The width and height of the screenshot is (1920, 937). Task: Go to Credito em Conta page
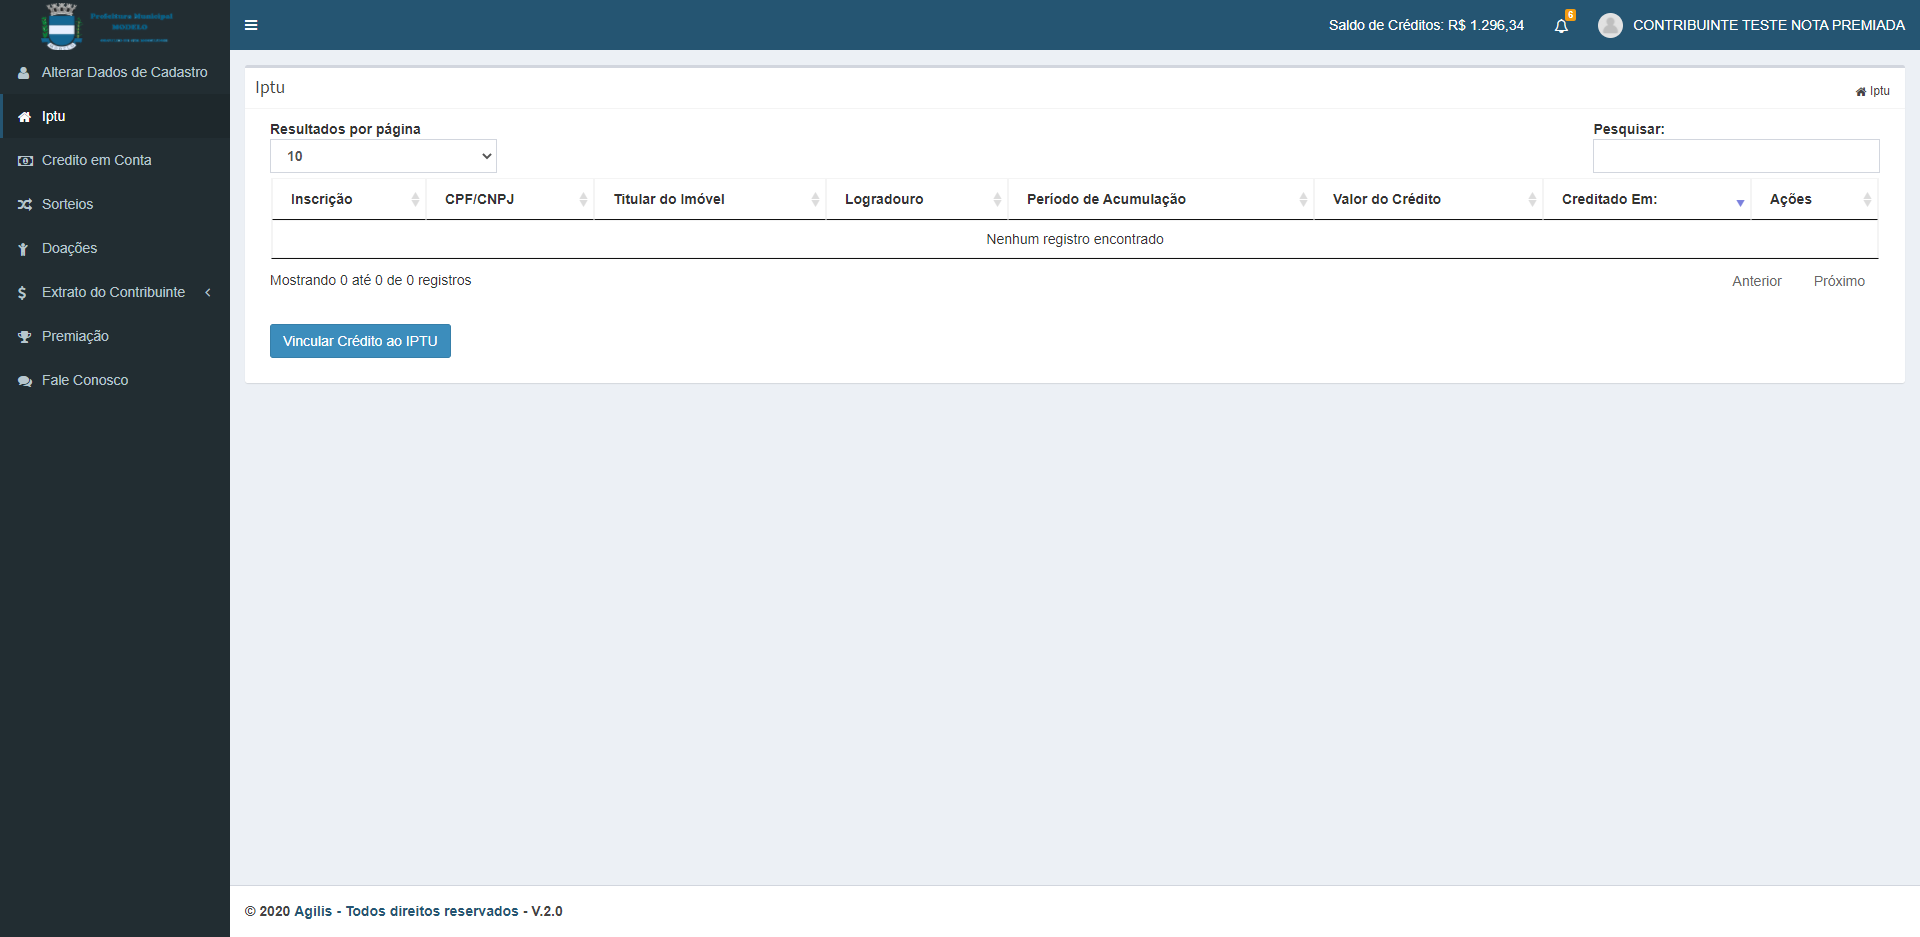pos(96,160)
